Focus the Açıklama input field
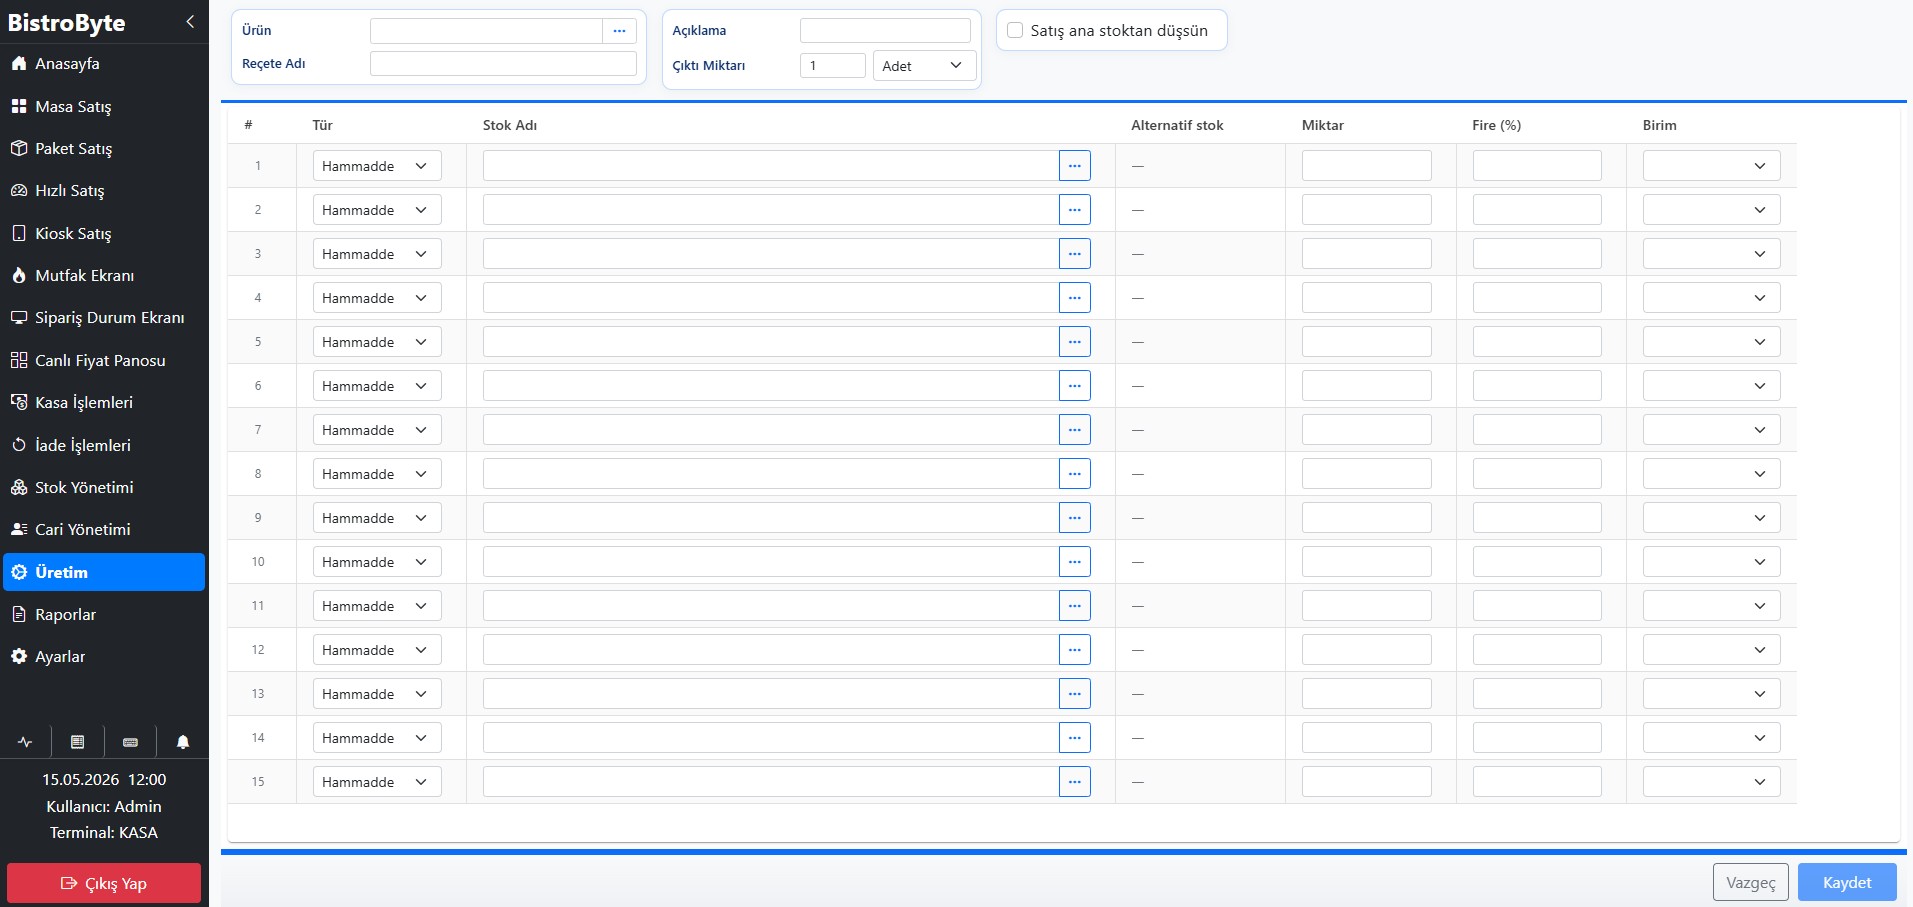Screen dimensions: 1913x907 (885, 31)
